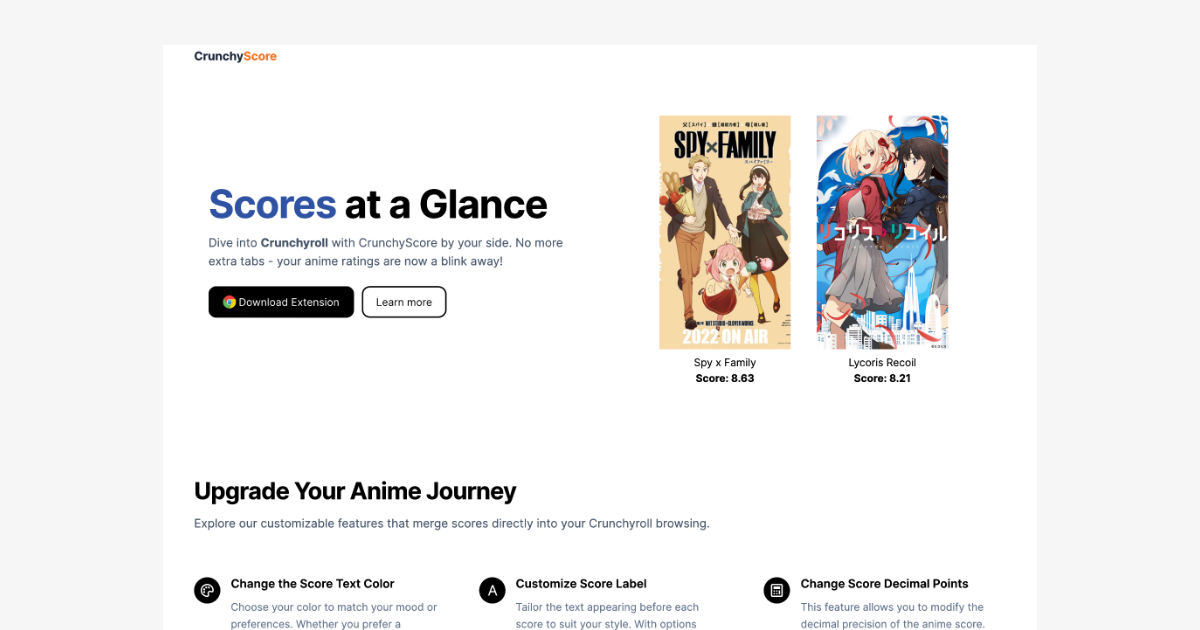The width and height of the screenshot is (1200, 630).
Task: Click the bold Crunchyroll word in description
Action: click(294, 243)
